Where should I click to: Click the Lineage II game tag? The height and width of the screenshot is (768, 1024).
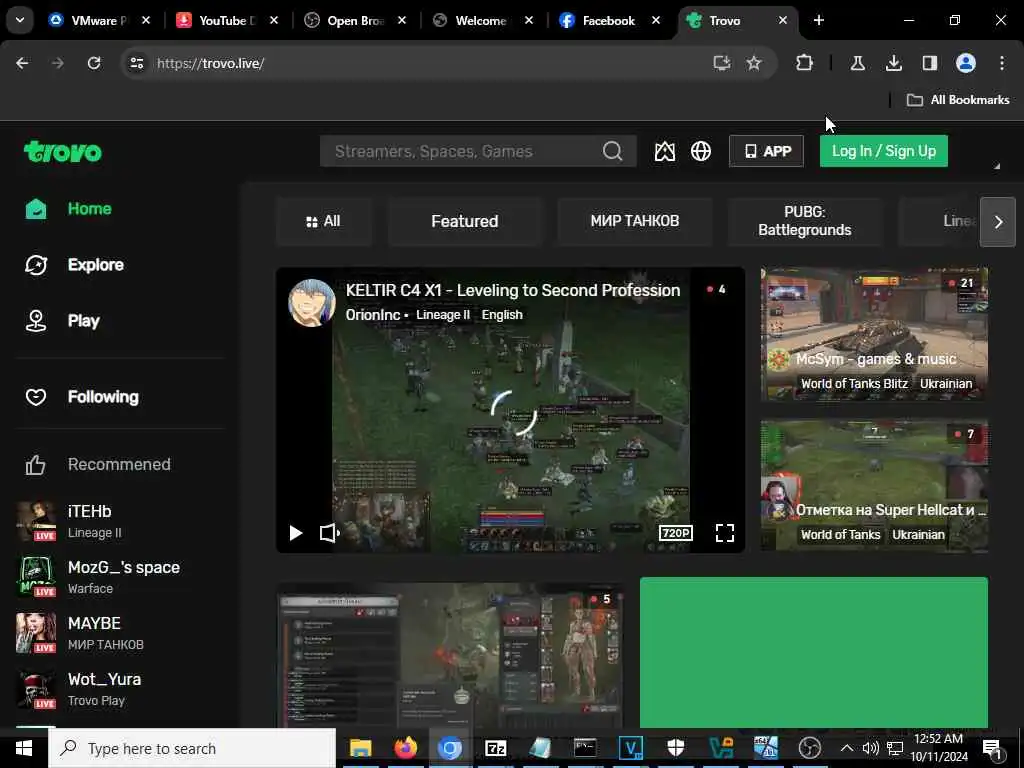click(x=443, y=315)
